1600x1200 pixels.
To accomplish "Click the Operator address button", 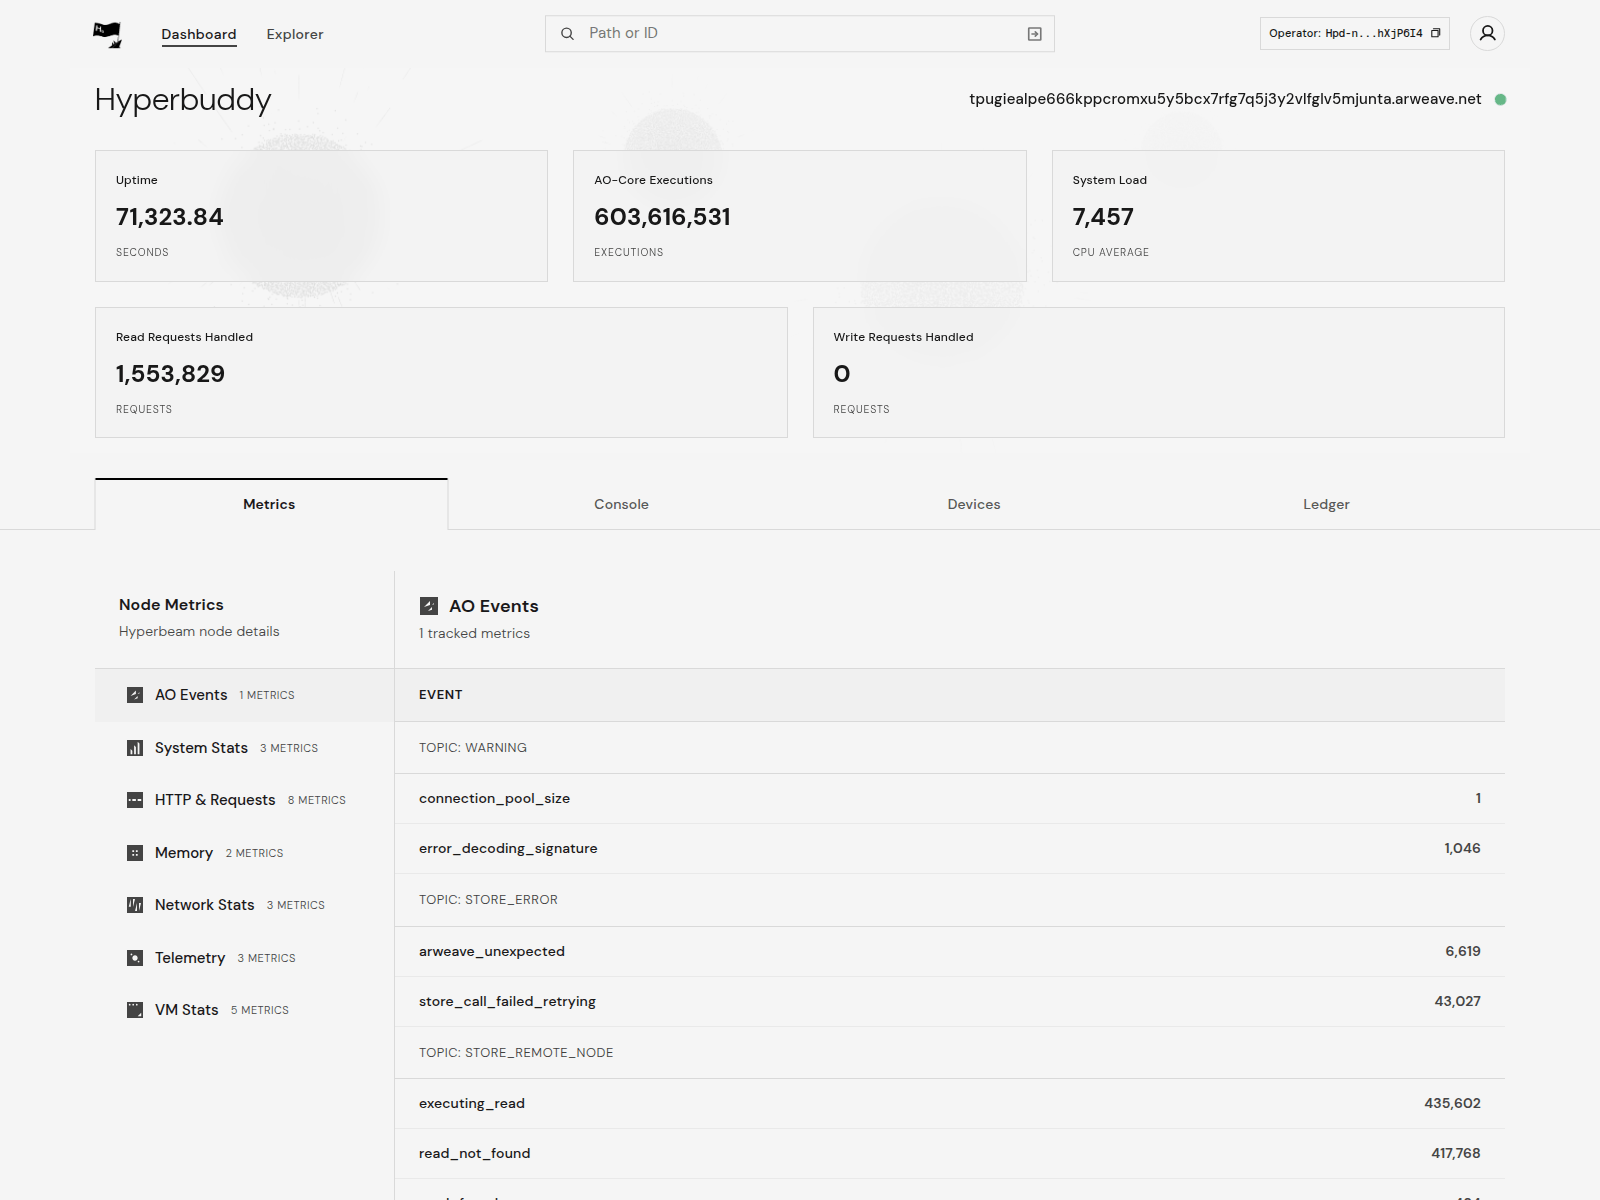I will [1355, 33].
